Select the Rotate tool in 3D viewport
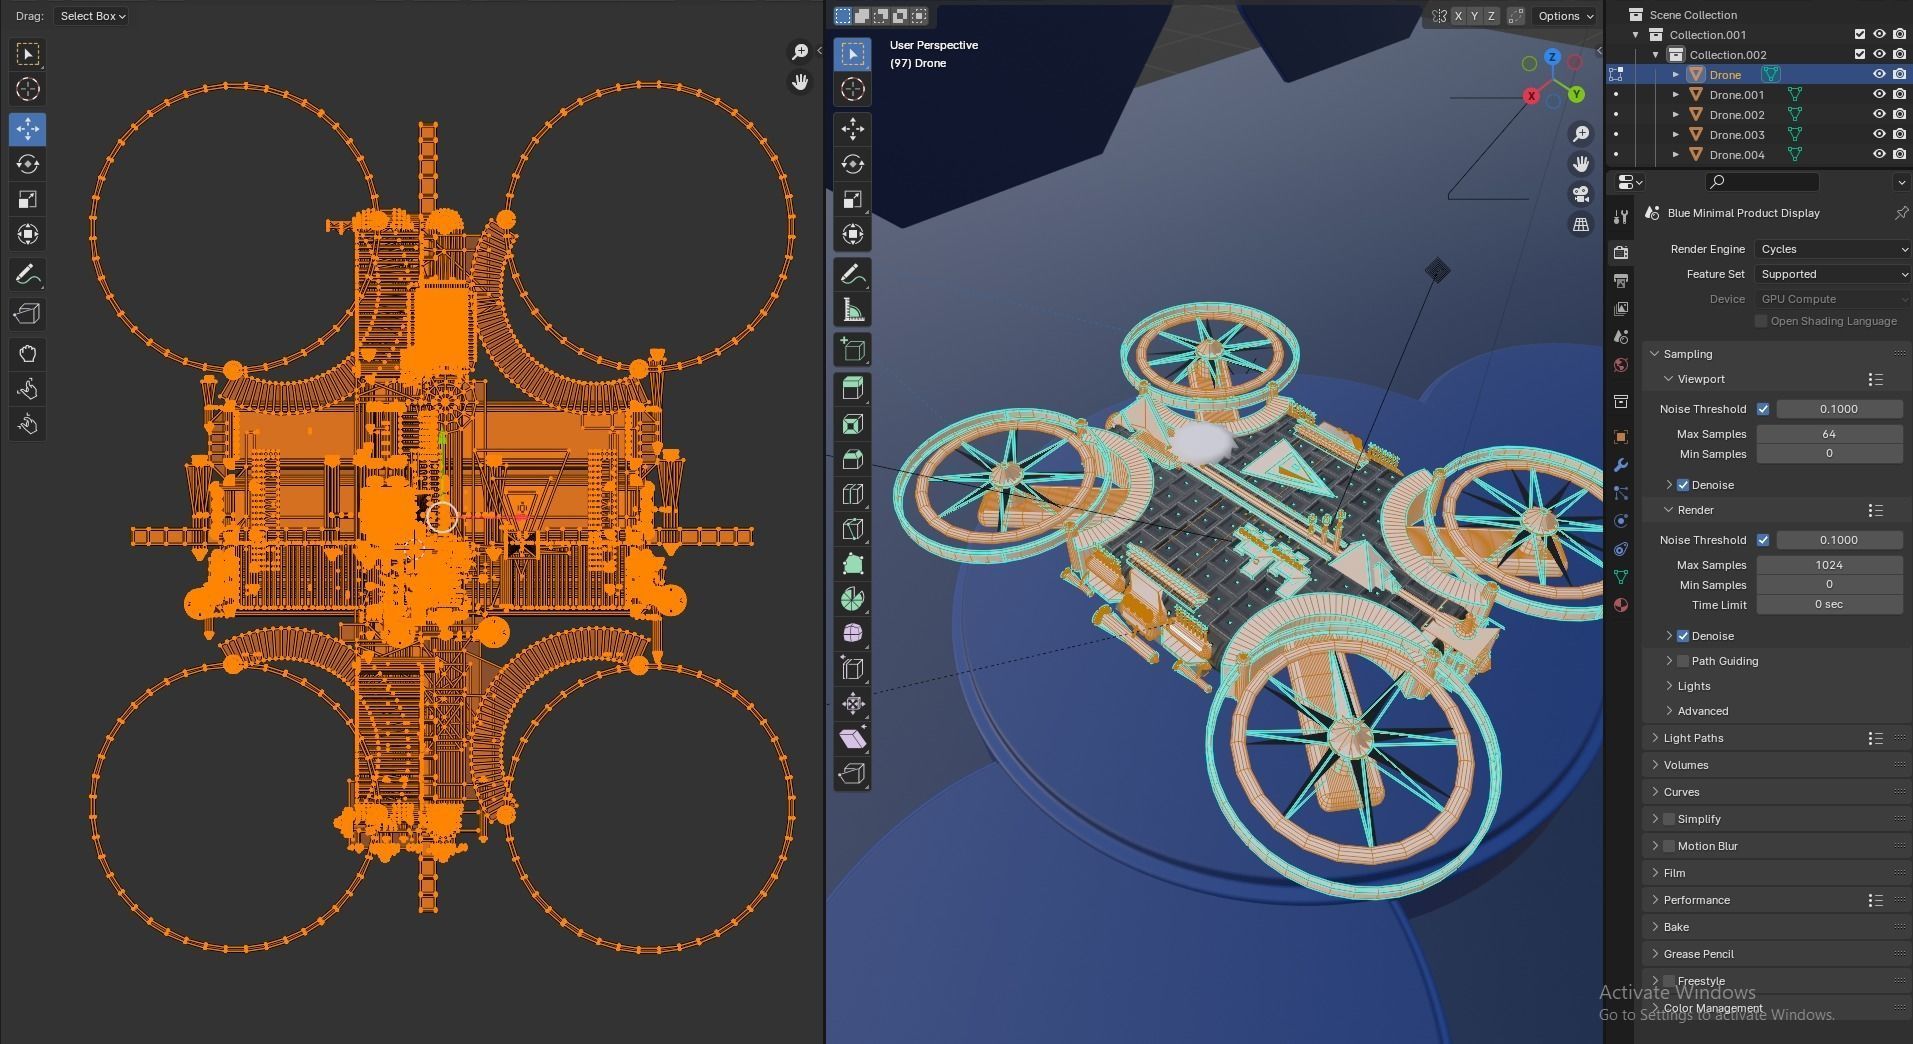Image resolution: width=1913 pixels, height=1044 pixels. tap(853, 164)
